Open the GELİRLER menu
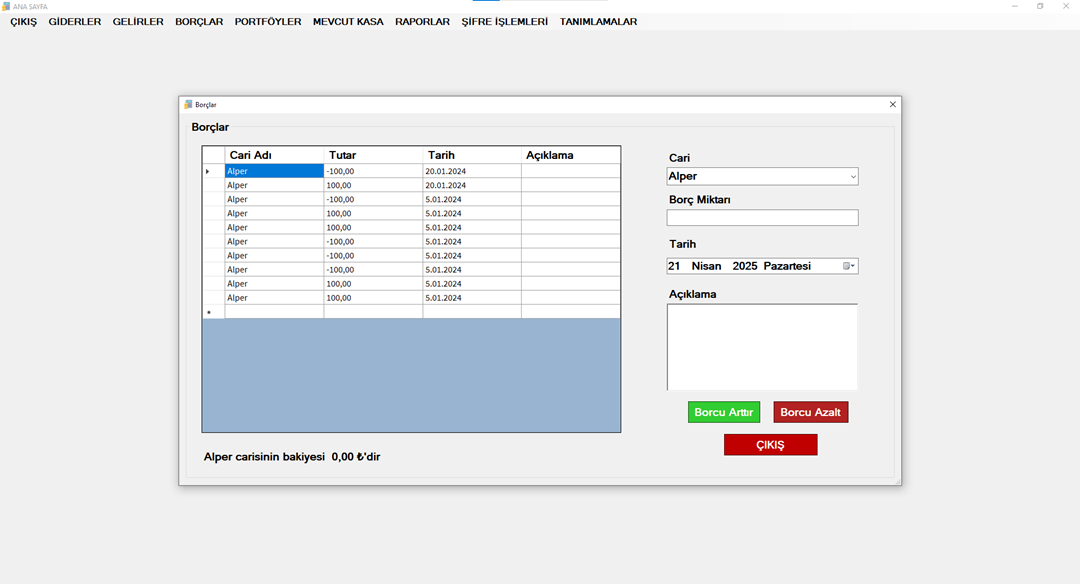This screenshot has width=1080, height=584. point(138,21)
